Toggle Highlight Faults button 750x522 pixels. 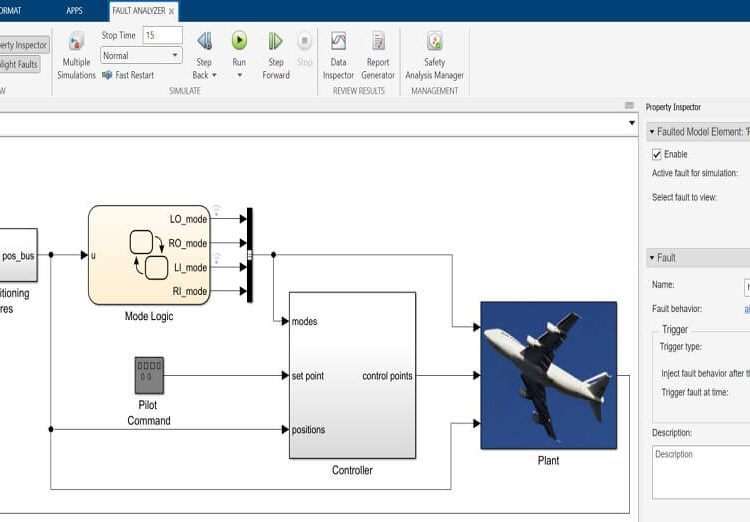point(20,65)
